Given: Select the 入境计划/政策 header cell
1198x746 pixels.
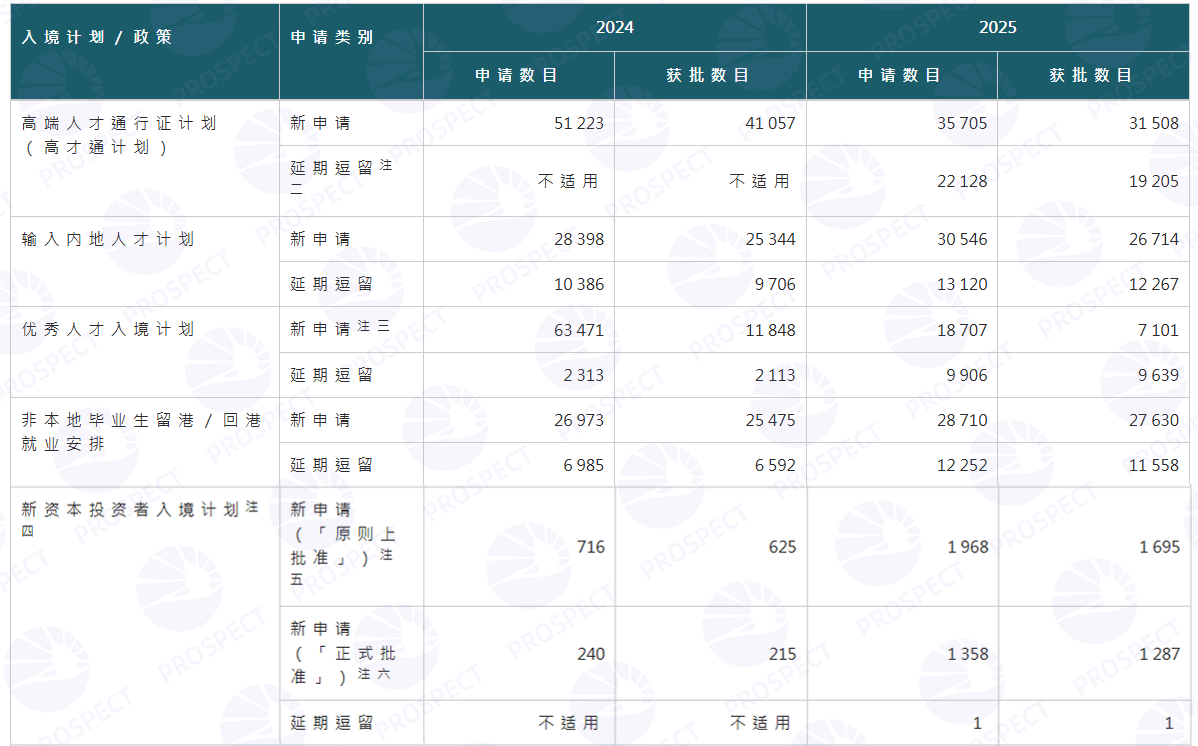Looking at the screenshot, I should tap(145, 52).
